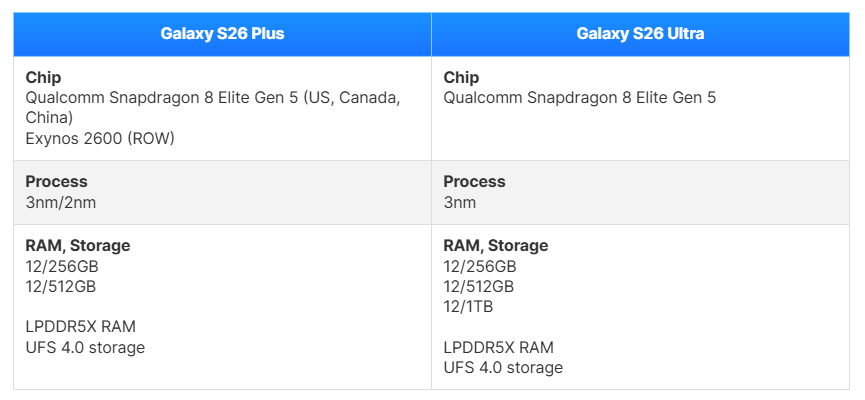This screenshot has height=400, width=865.
Task: Click 12/512GB in the S26 Plus column
Action: click(x=61, y=287)
